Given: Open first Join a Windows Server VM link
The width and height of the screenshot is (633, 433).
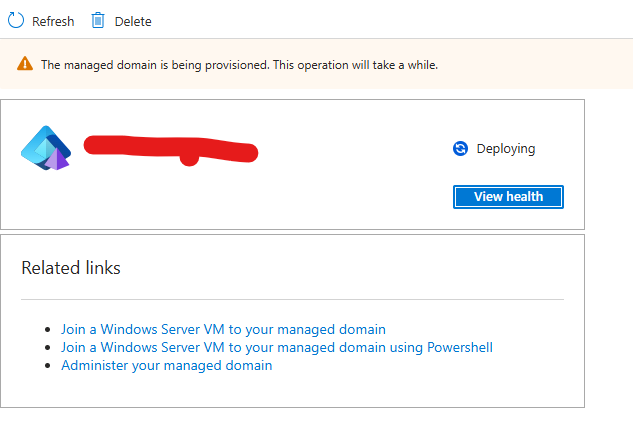Looking at the screenshot, I should 223,329.
